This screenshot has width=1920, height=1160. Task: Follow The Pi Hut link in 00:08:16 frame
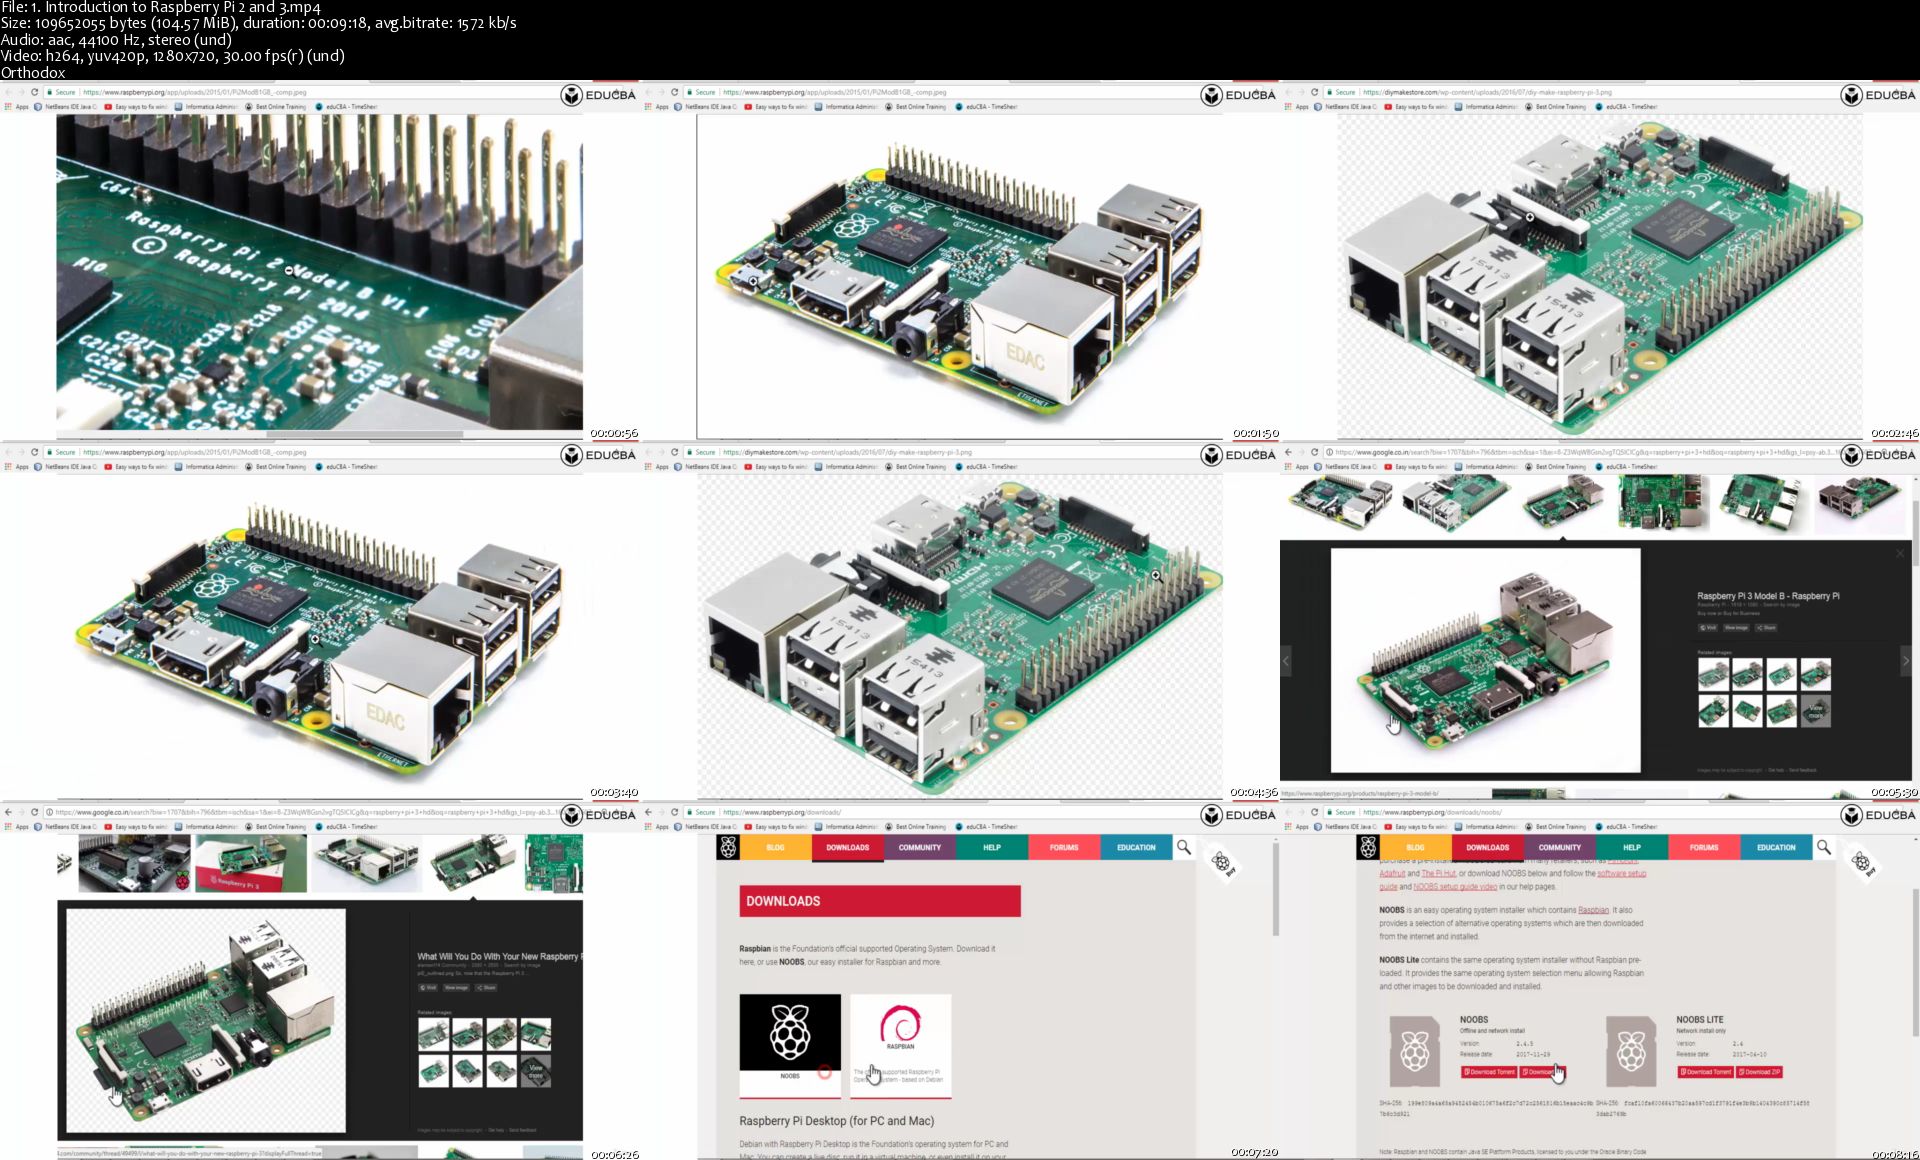[x=1439, y=873]
